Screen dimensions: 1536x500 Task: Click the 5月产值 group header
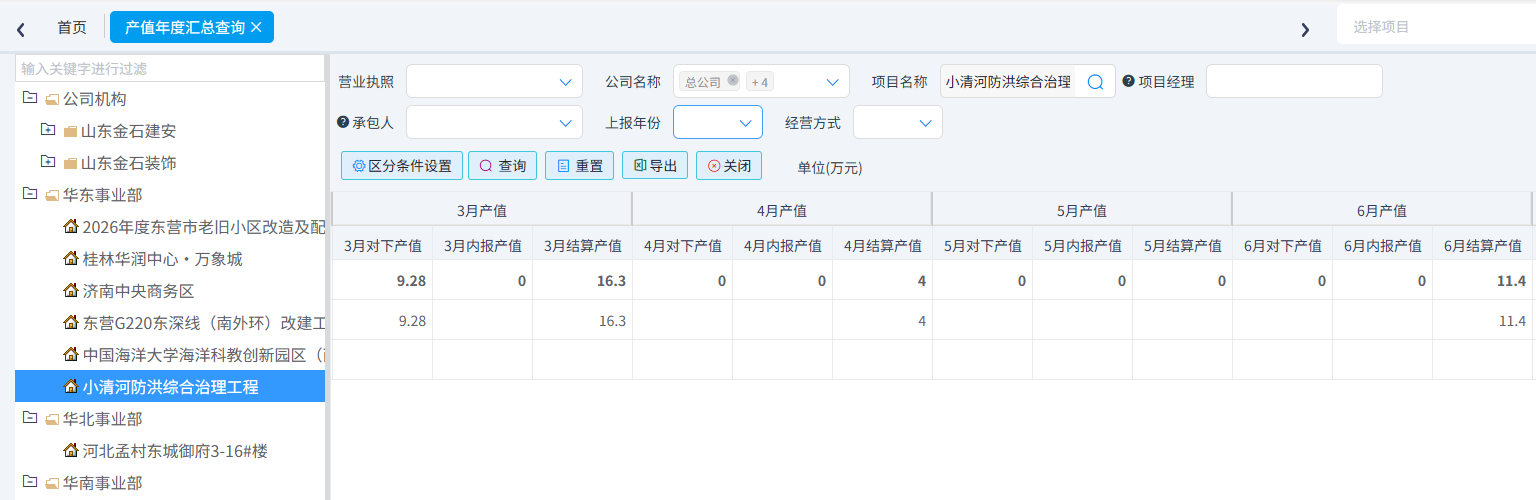[x=1082, y=210]
